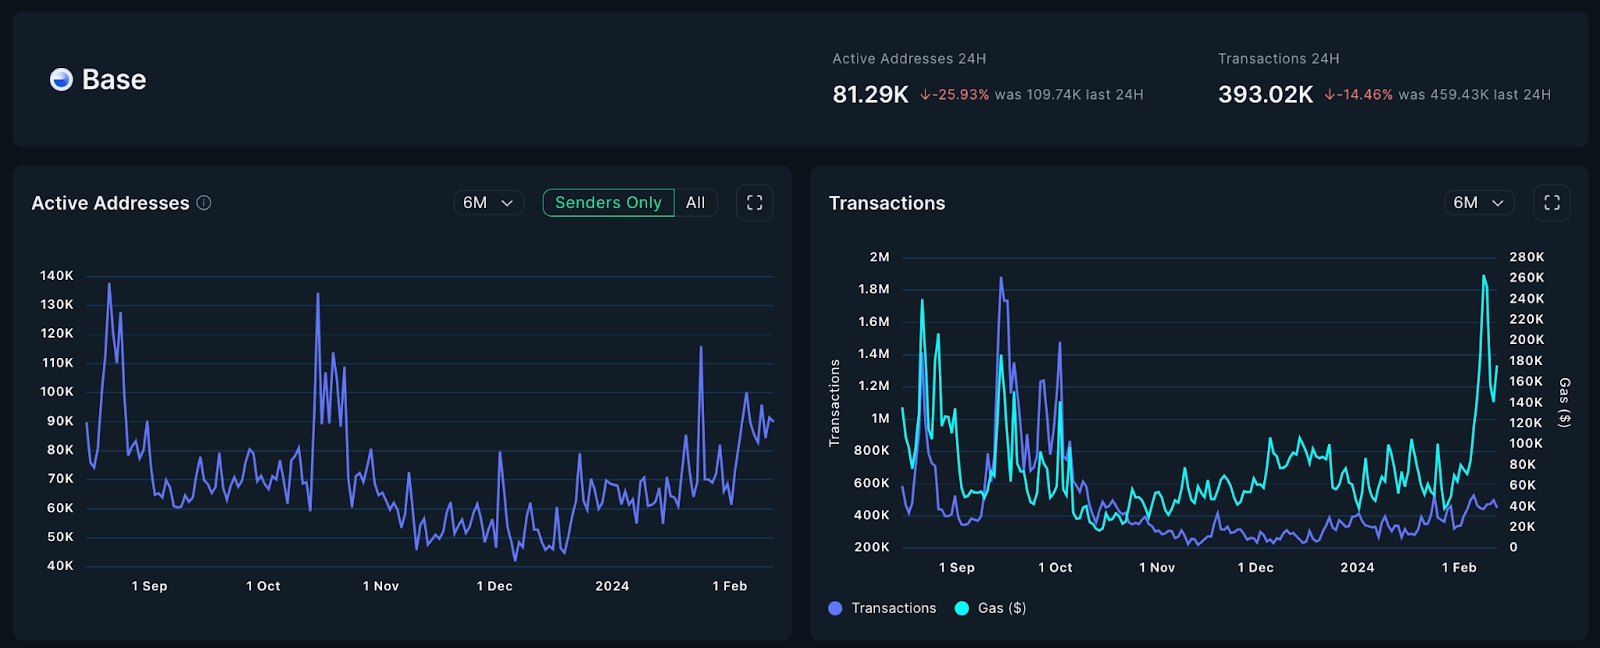The image size is (1600, 648).
Task: Click the cyan Gas ($) legend swatch
Action: click(x=962, y=608)
